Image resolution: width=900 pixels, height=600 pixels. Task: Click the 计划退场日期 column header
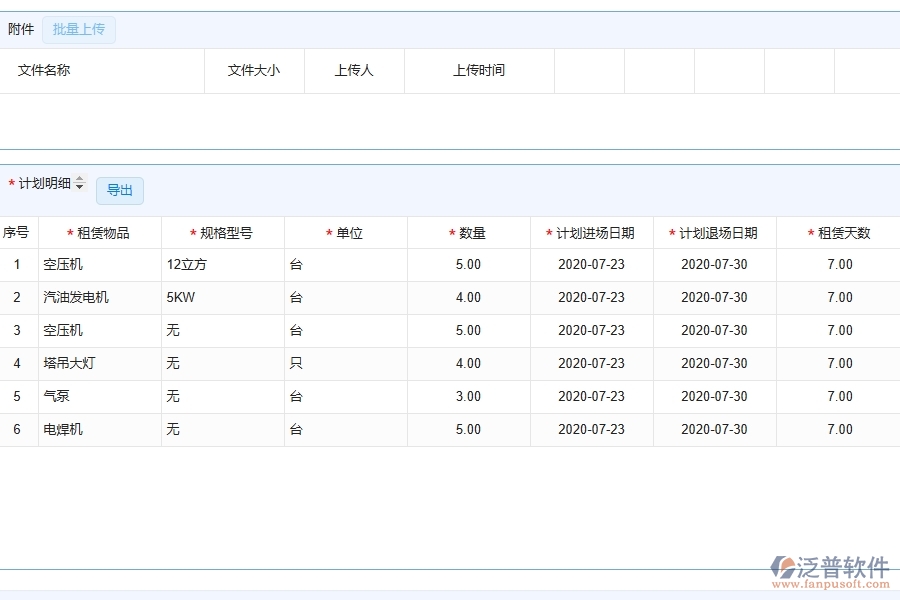(714, 231)
